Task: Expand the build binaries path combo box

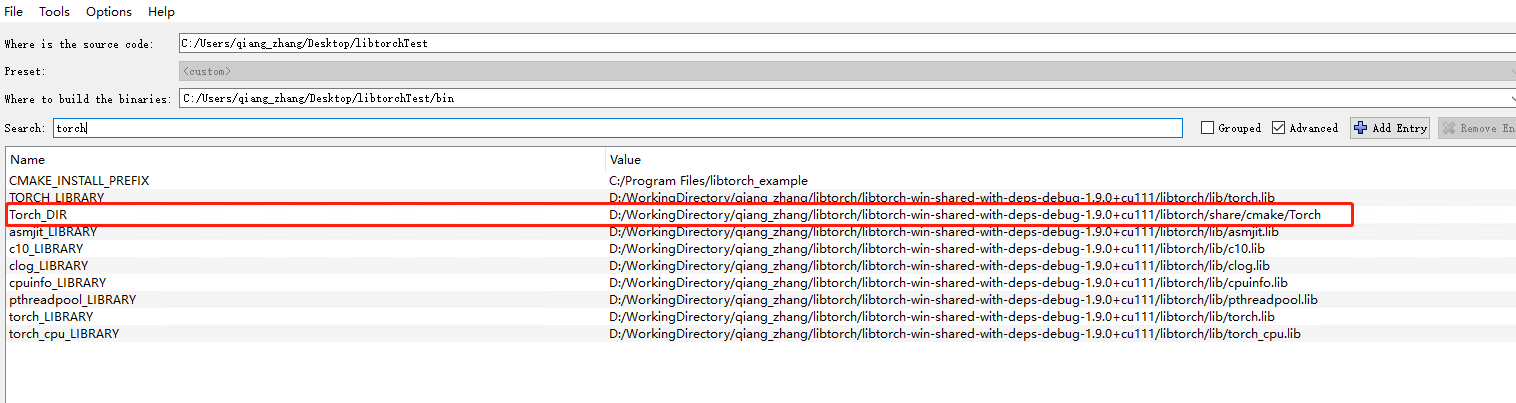Action: [1509, 98]
